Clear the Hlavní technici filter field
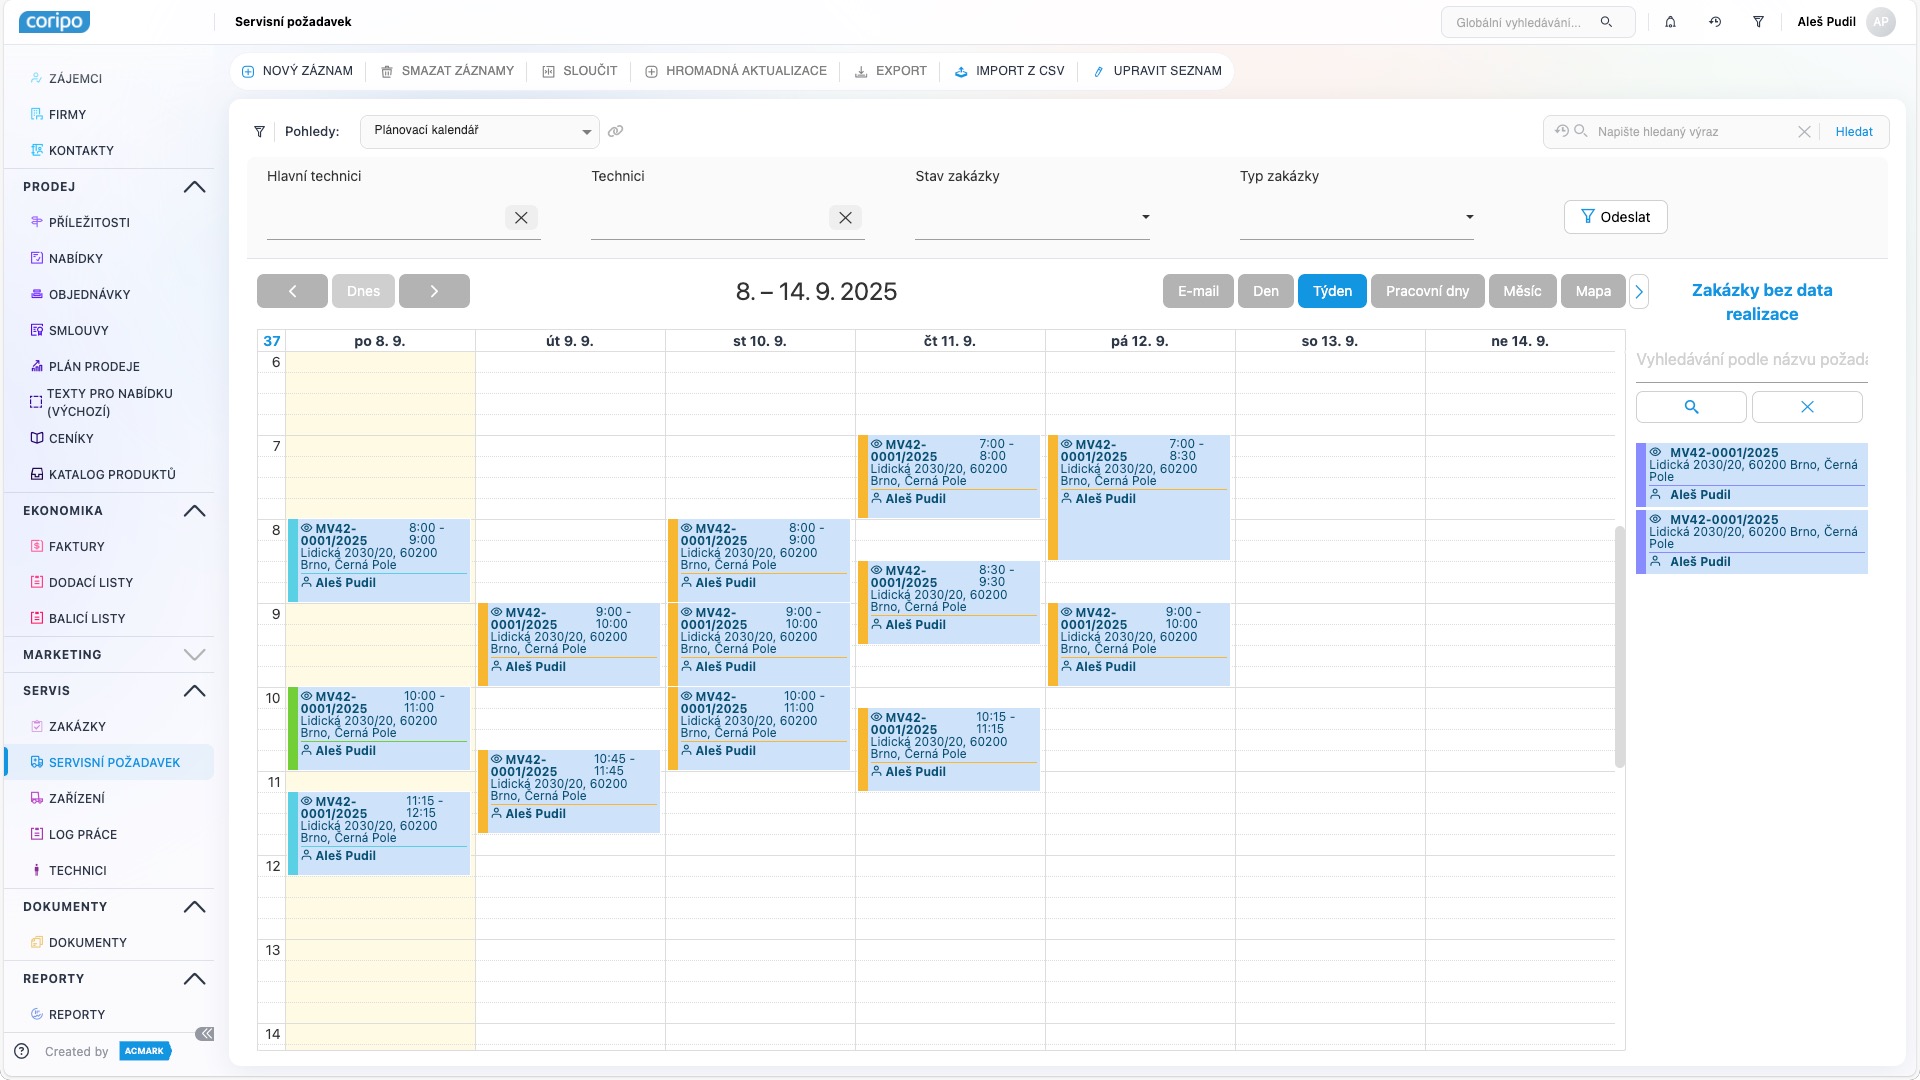This screenshot has width=1920, height=1080. pos(521,218)
